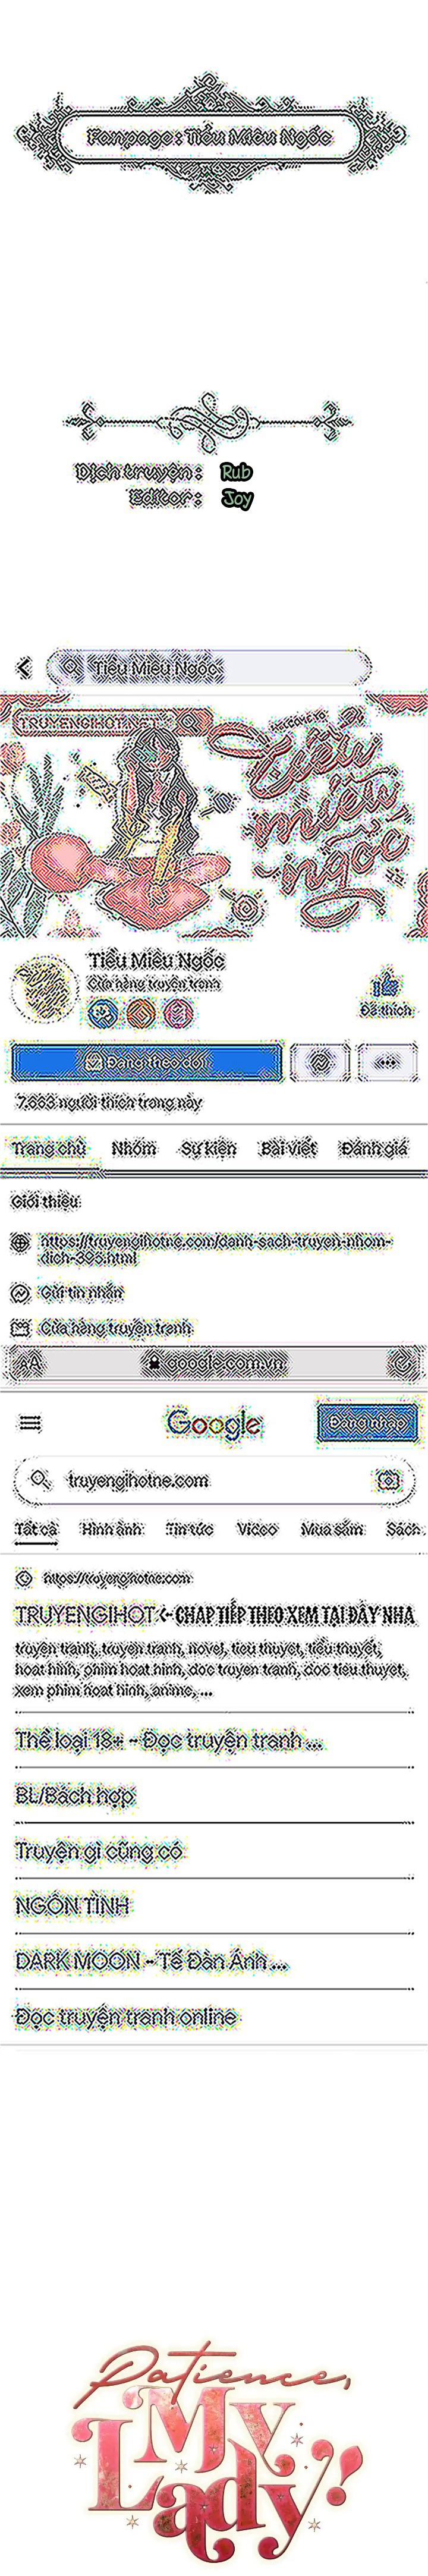428x2576 pixels.
Task: Click the Gửi tin nhắn messenger icon
Action: click(20, 1293)
